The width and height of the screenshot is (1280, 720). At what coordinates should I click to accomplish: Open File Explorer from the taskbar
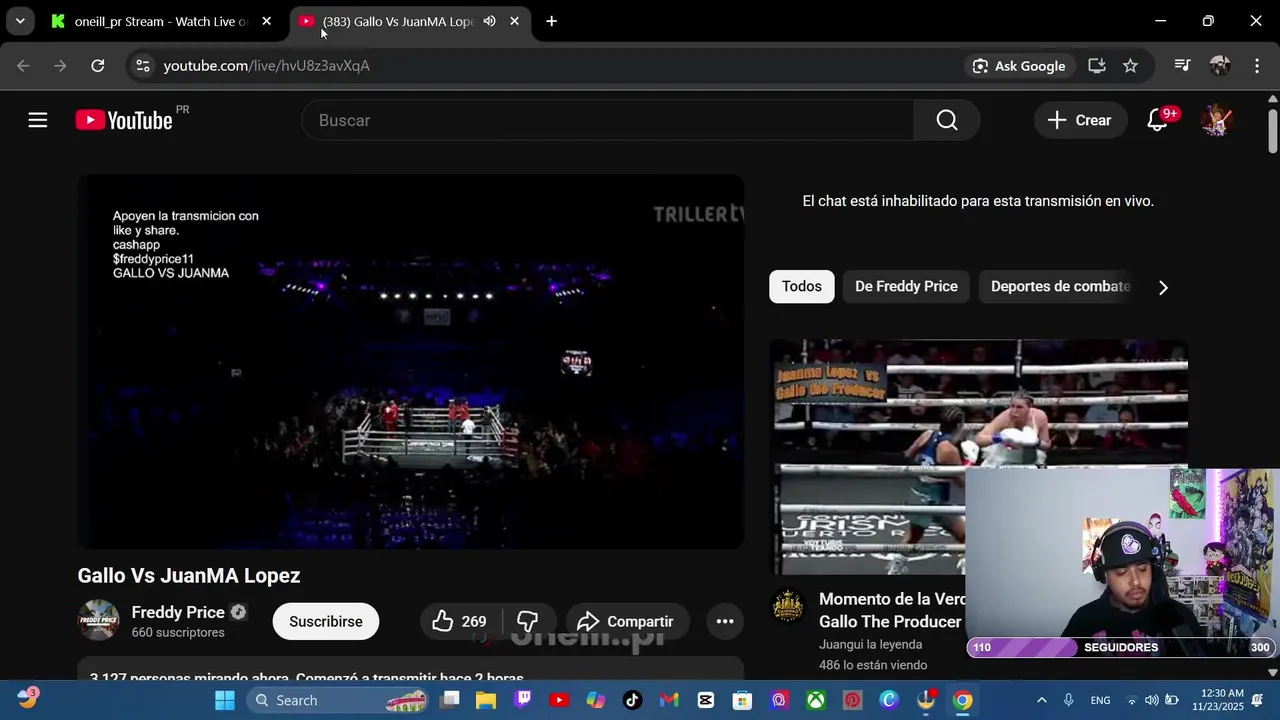coord(486,700)
